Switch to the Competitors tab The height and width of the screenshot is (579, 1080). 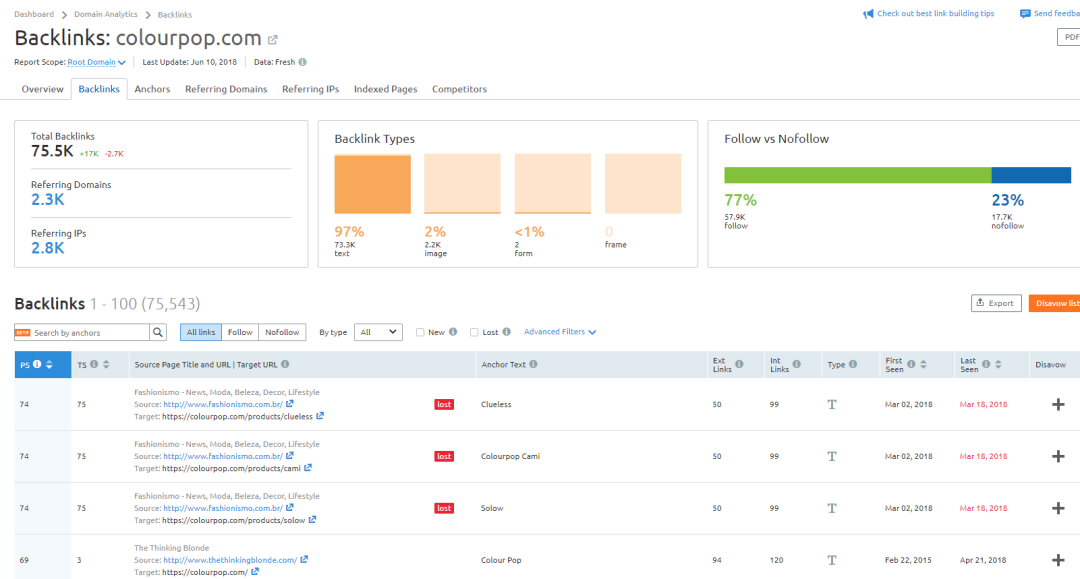tap(459, 89)
